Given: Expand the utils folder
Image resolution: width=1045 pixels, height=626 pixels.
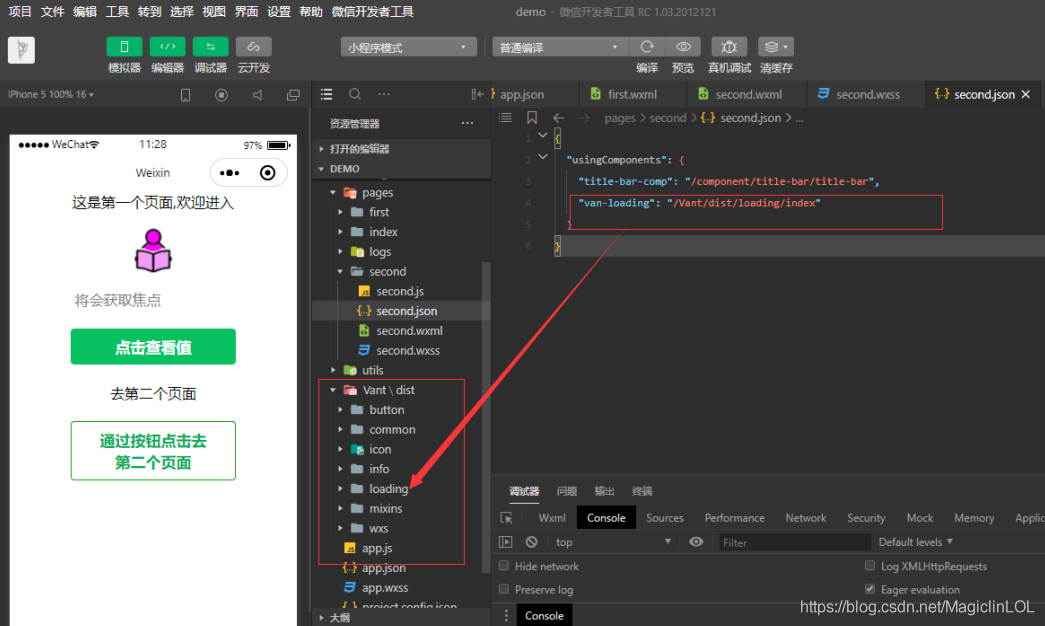Looking at the screenshot, I should [x=401, y=370].
